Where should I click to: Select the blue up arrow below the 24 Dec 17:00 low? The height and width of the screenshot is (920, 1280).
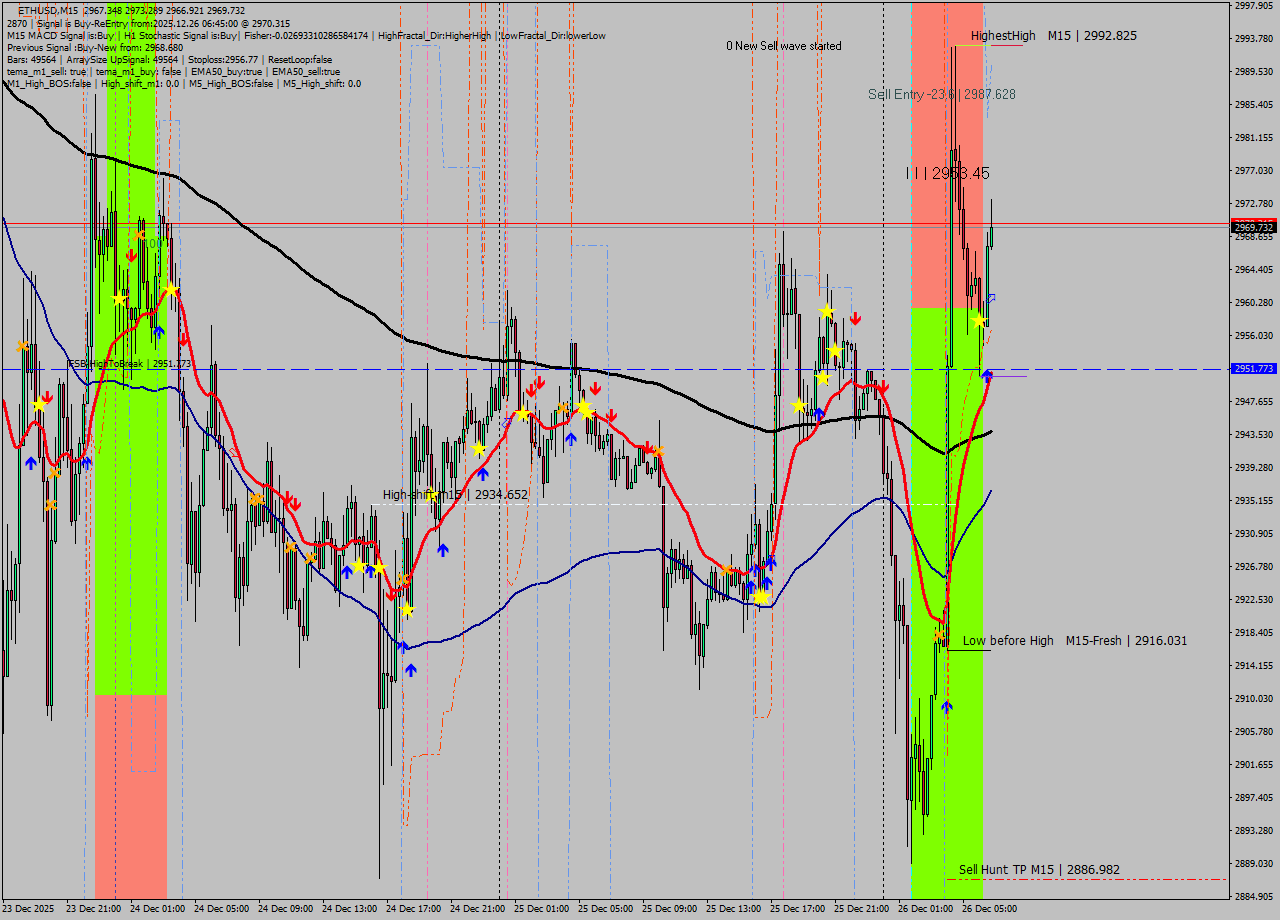point(410,668)
